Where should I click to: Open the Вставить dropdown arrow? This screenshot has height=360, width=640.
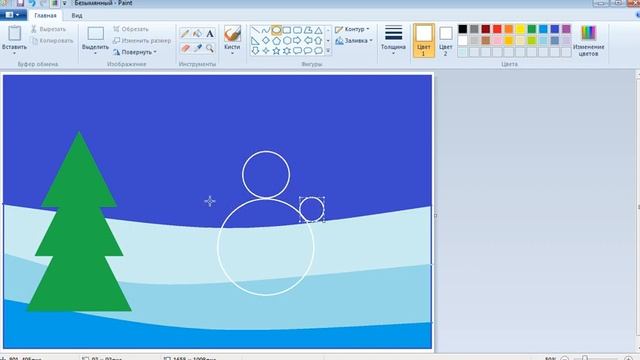(x=14, y=53)
